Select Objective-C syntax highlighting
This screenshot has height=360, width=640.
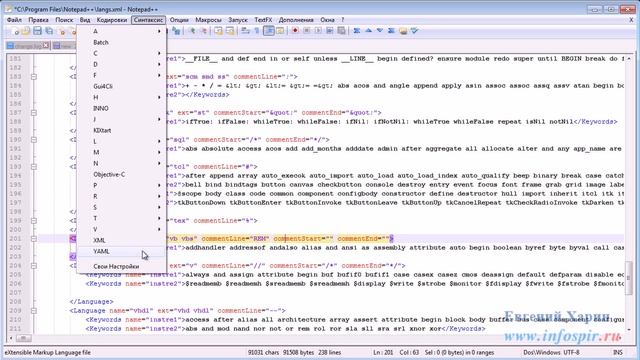(x=121, y=175)
